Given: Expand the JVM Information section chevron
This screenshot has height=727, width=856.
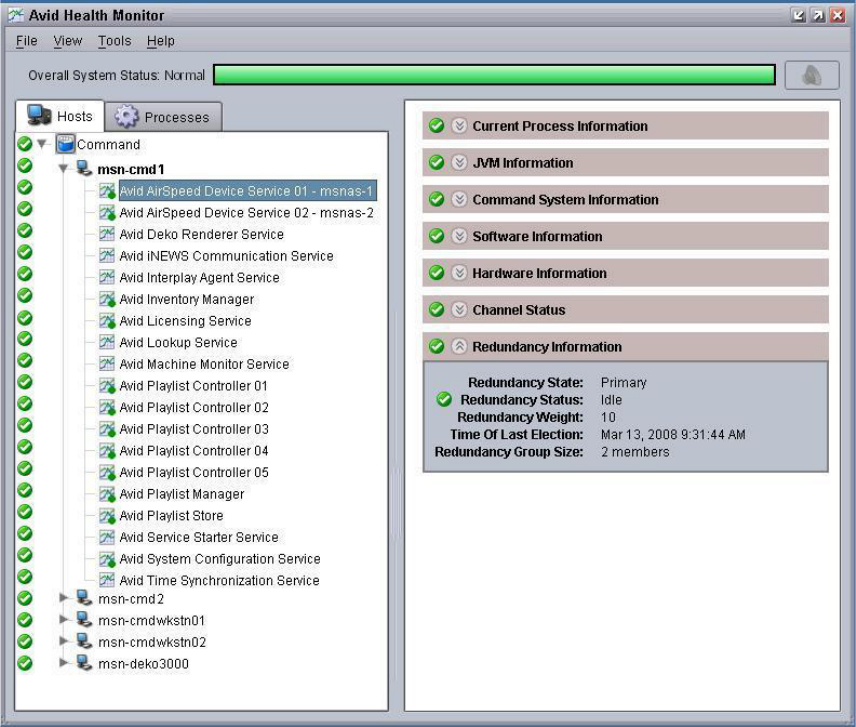Looking at the screenshot, I should coord(459,163).
